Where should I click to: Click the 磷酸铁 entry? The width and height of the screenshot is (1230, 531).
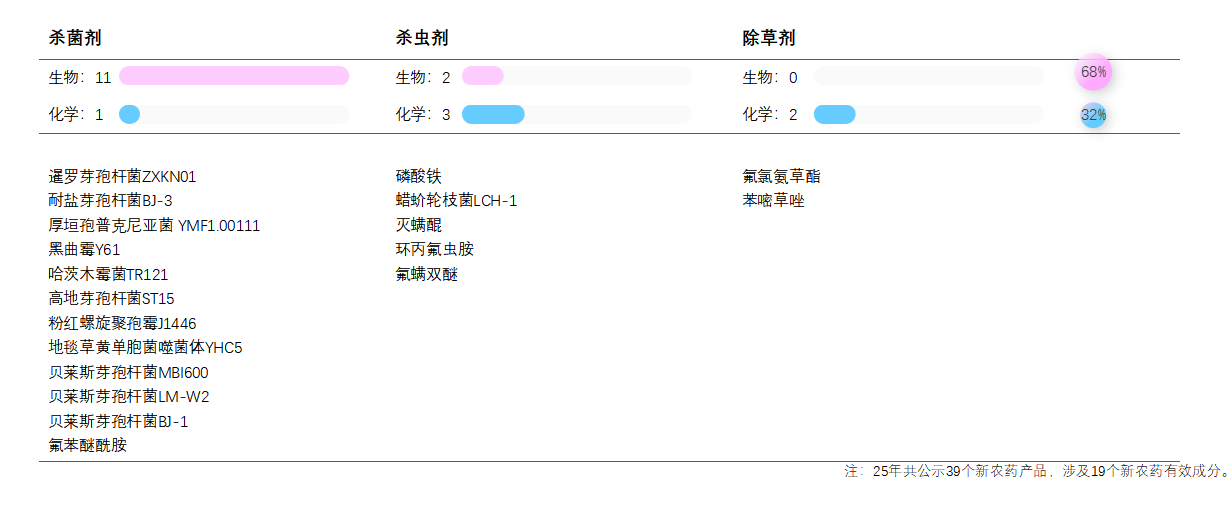coord(418,177)
